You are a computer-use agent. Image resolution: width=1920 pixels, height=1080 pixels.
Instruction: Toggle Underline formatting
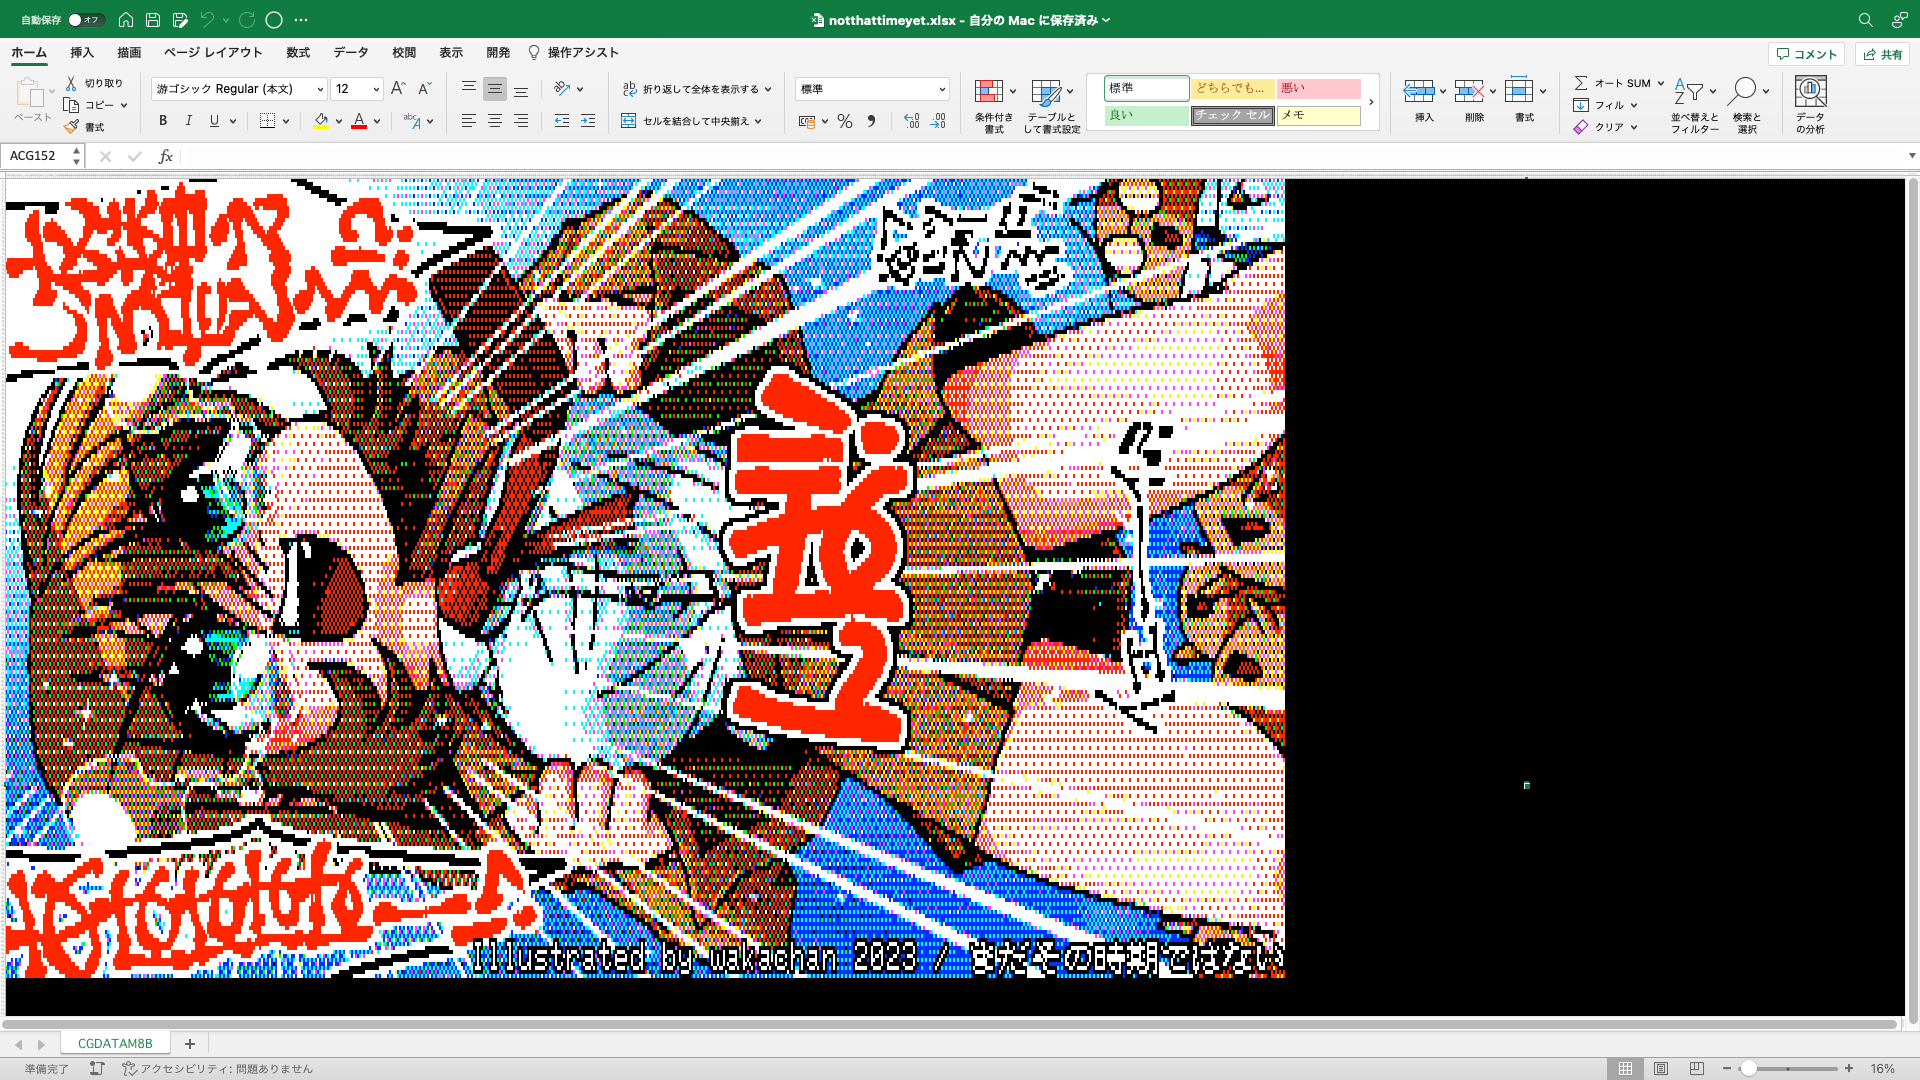[214, 121]
